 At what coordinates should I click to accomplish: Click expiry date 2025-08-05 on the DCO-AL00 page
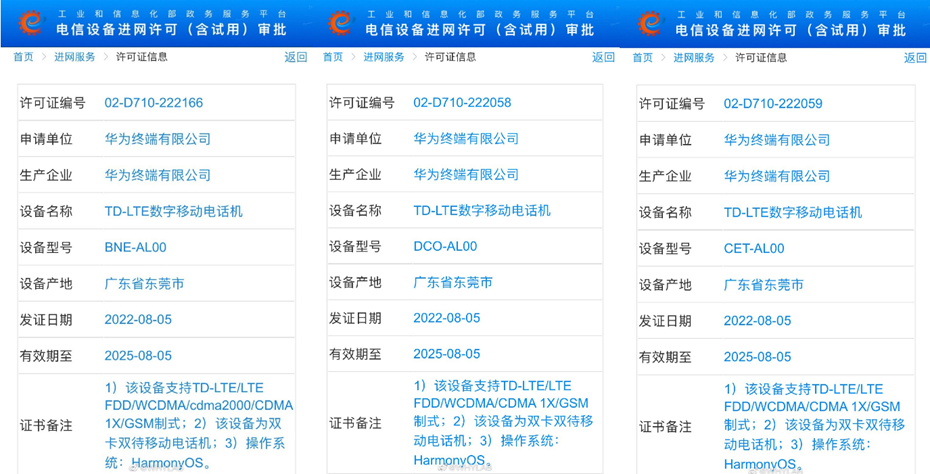pyautogui.click(x=447, y=354)
